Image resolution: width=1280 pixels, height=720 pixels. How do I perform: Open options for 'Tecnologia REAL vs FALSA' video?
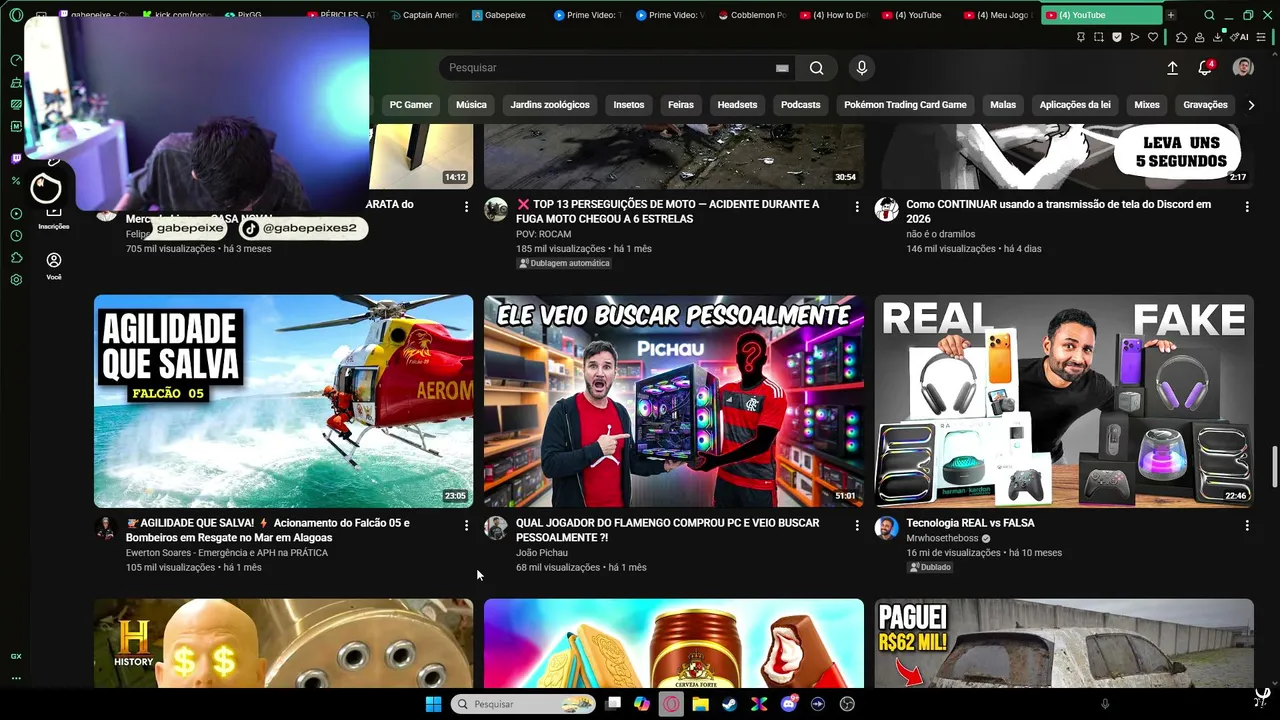1246,525
